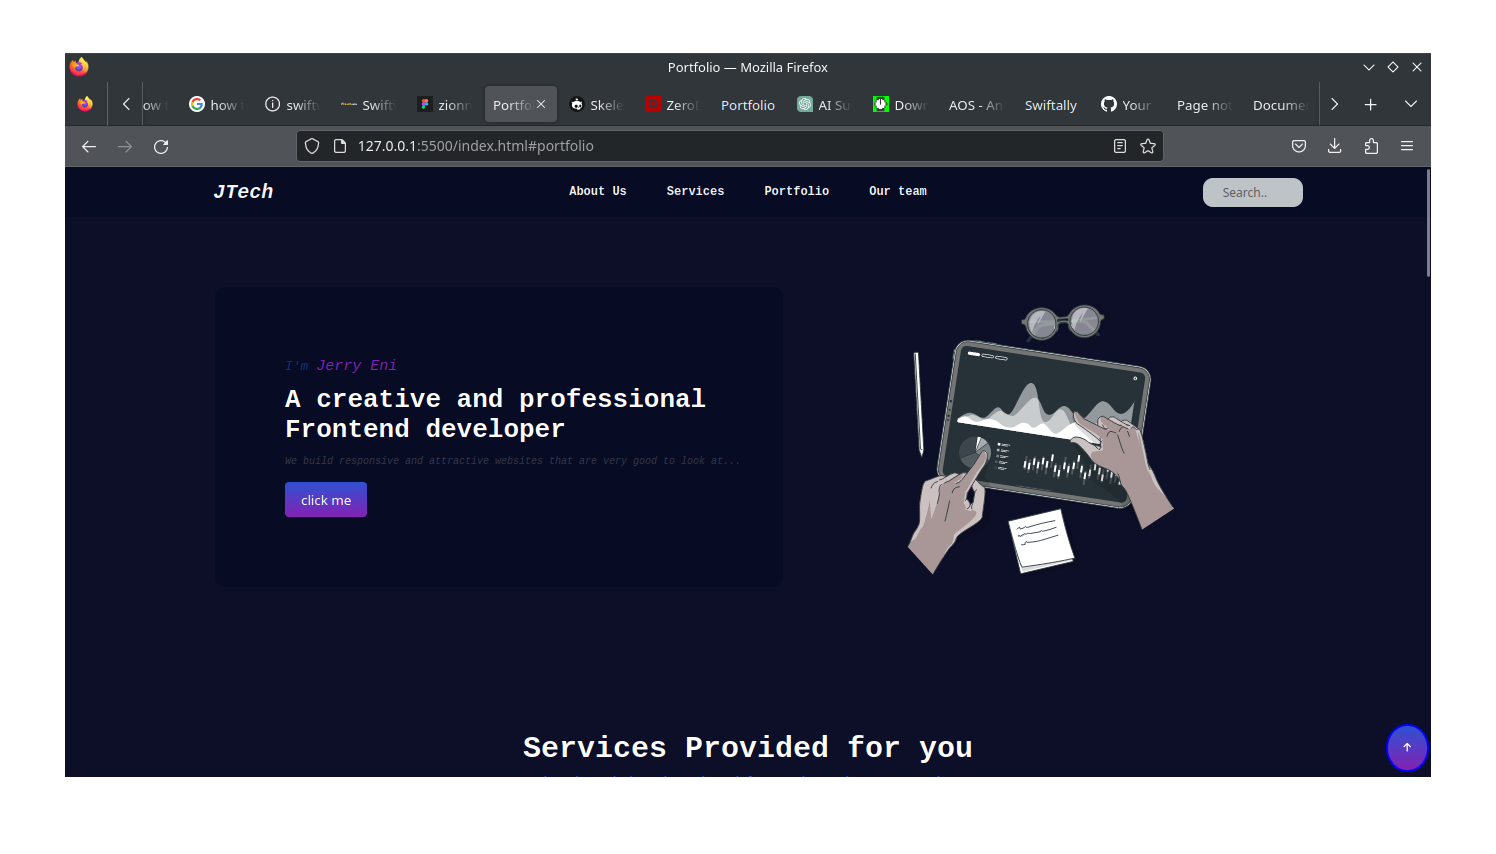The width and height of the screenshot is (1496, 854).
Task: Click the shield tracking protection icon
Action: click(x=312, y=146)
